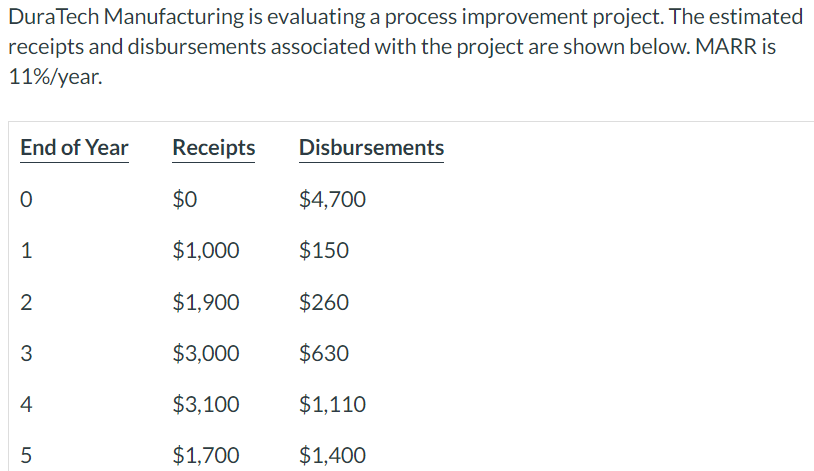This screenshot has width=814, height=471.
Task: Select the $4,700 disbursement value
Action: 332,199
